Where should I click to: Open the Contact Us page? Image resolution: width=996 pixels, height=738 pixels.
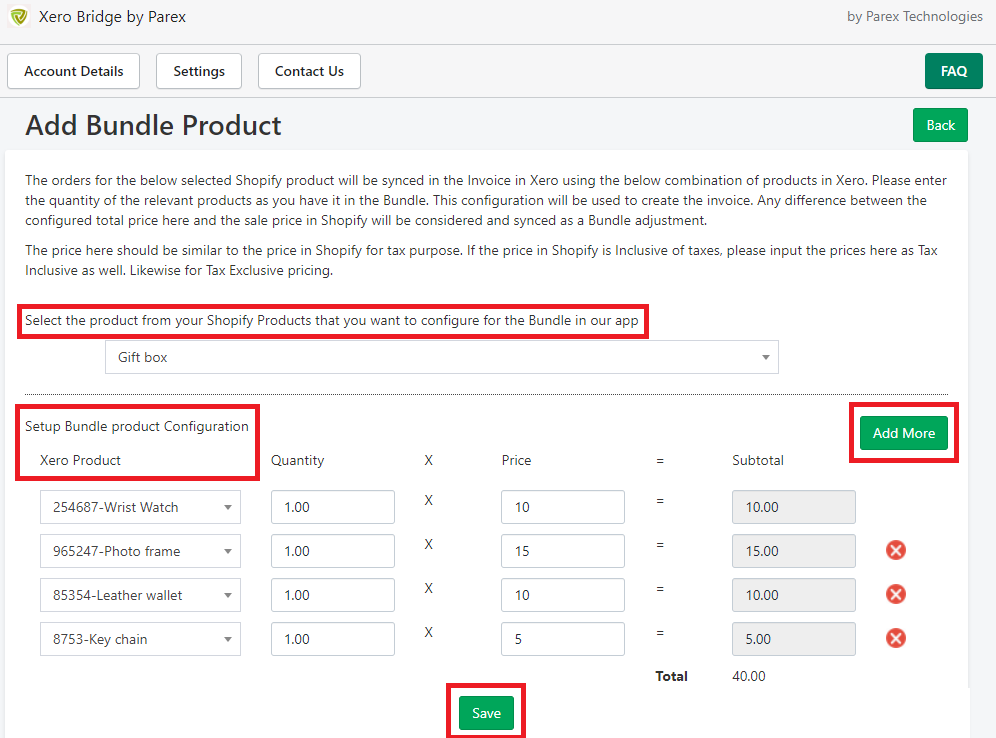click(309, 71)
